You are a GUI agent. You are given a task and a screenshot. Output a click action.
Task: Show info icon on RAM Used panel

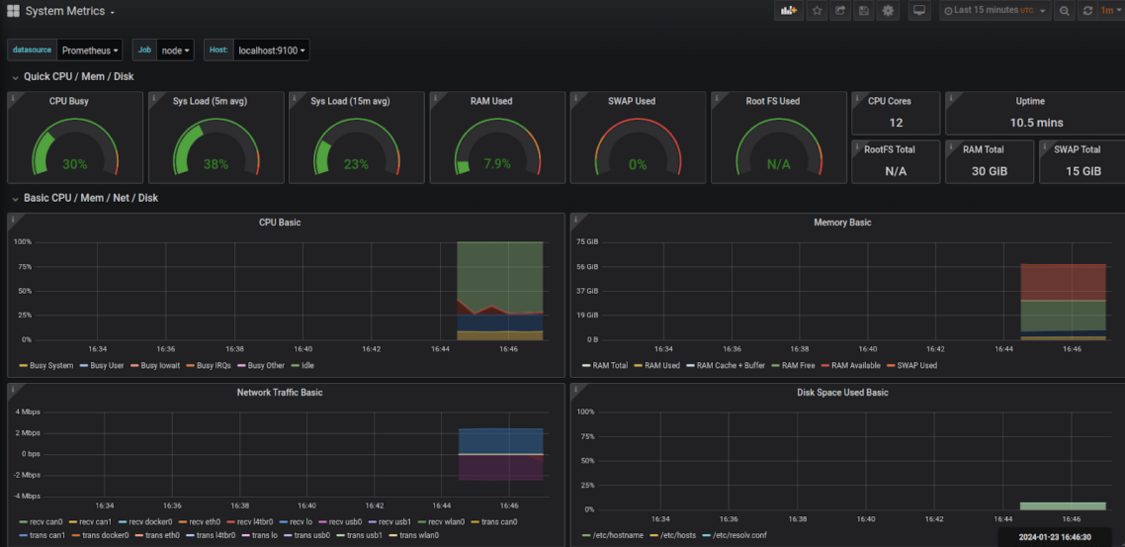[435, 98]
